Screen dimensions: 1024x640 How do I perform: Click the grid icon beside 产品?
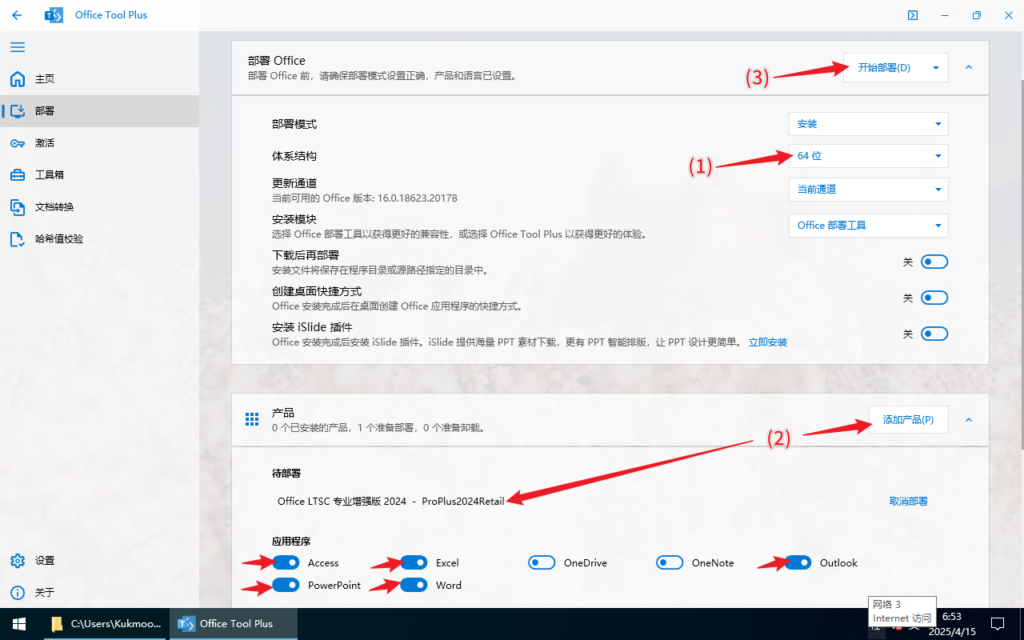[252, 419]
